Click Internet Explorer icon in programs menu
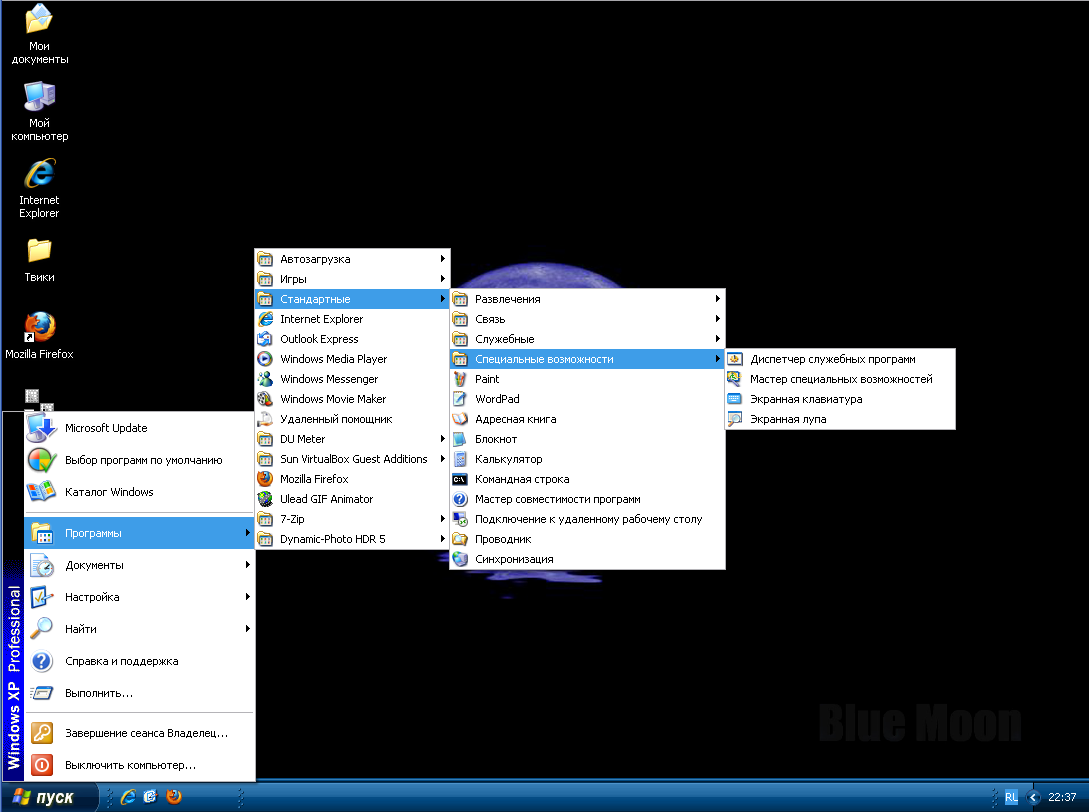1089x812 pixels. [265, 319]
